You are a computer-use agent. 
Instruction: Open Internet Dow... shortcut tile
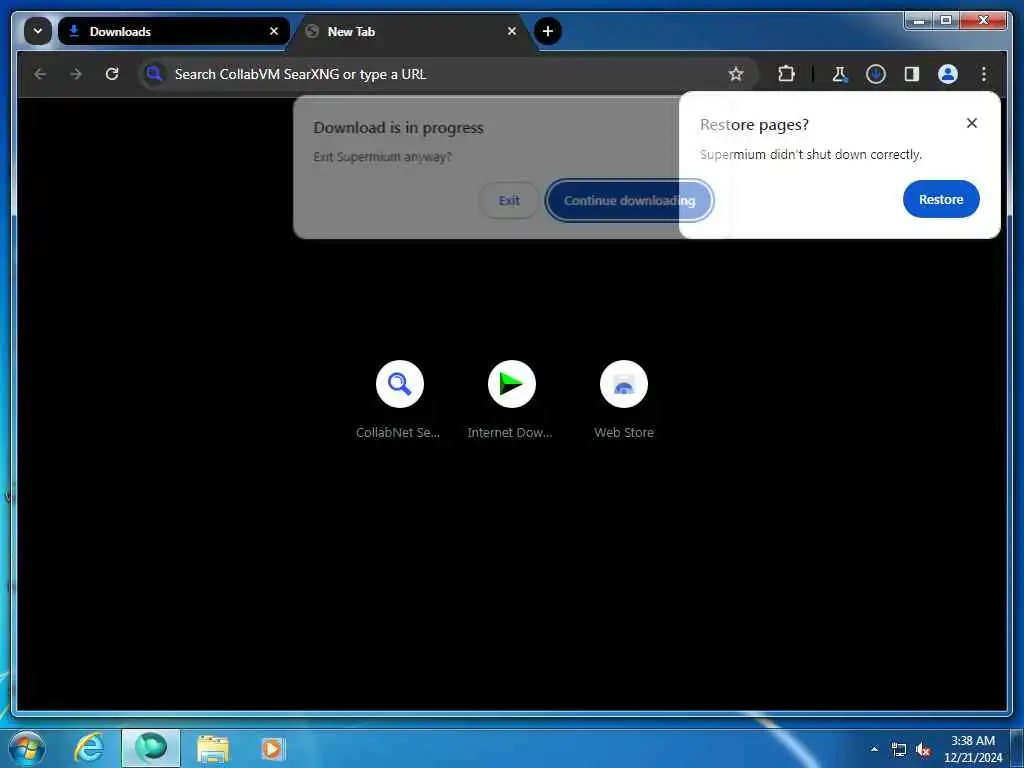[511, 399]
